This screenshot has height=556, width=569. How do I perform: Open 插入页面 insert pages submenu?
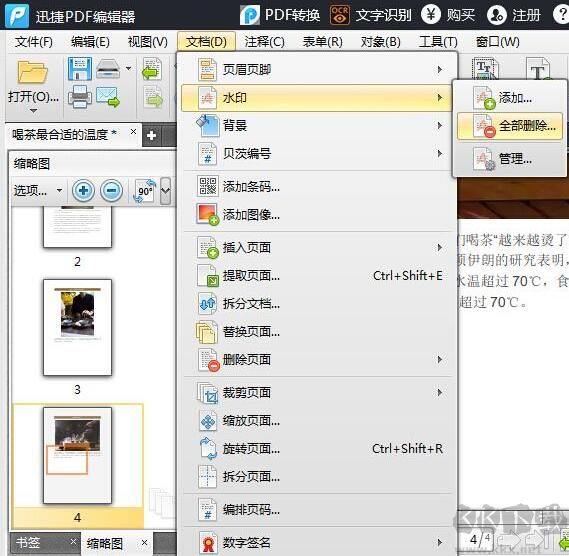coord(315,248)
